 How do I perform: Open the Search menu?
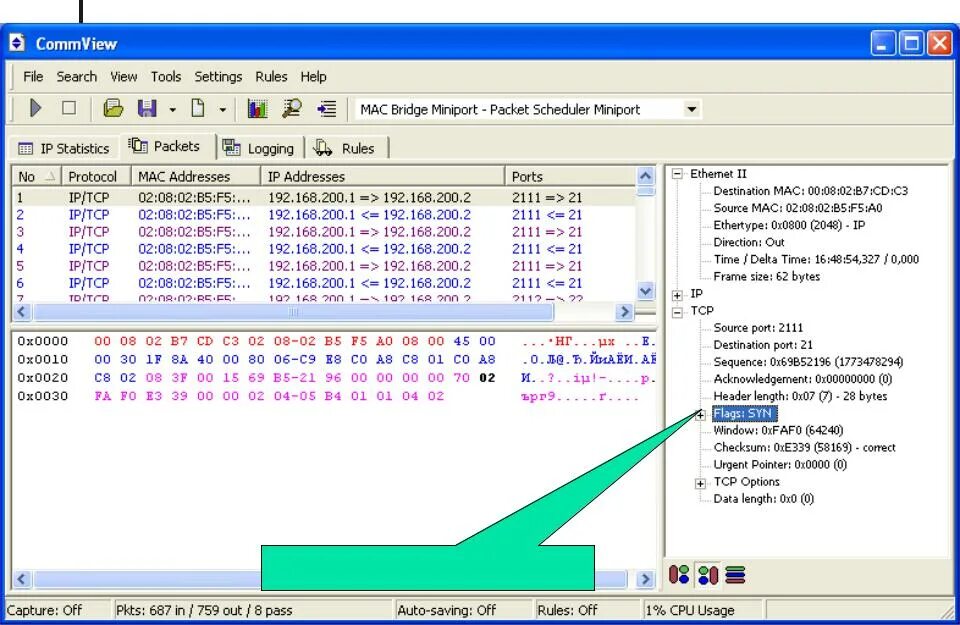coord(77,77)
